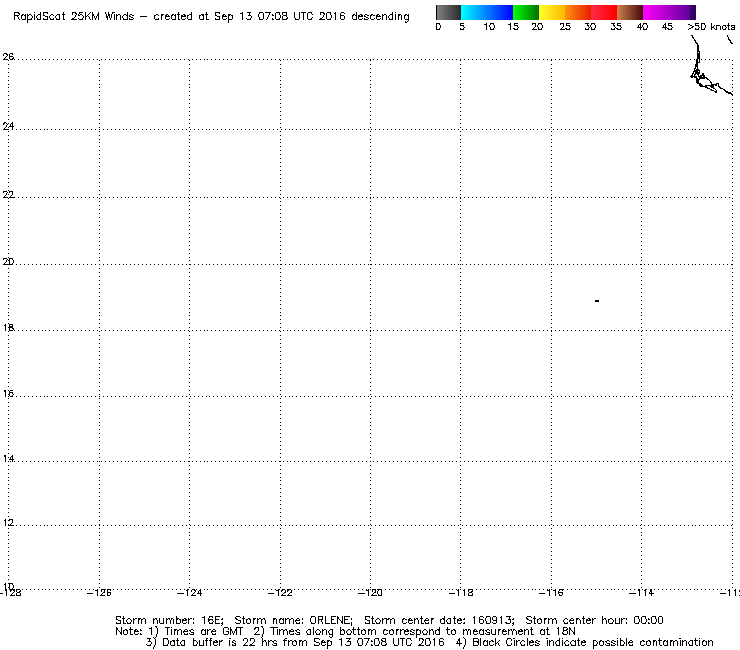Click the longitude label '-124'
Screen dimensions: 740x650
click(x=189, y=593)
